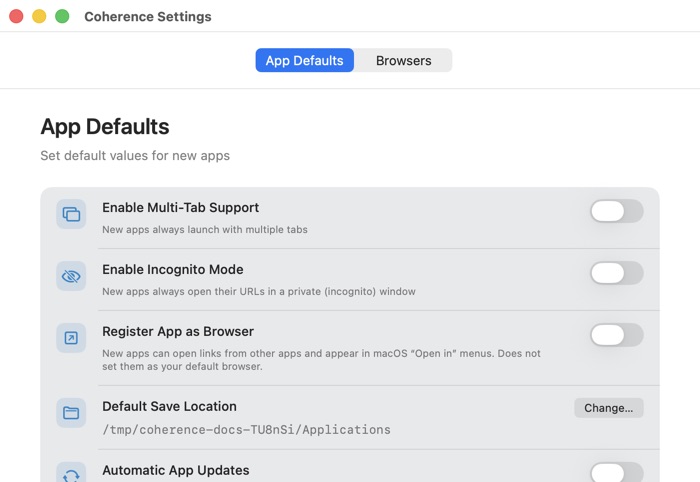Click the 'Coherence Settings' window title

click(148, 17)
